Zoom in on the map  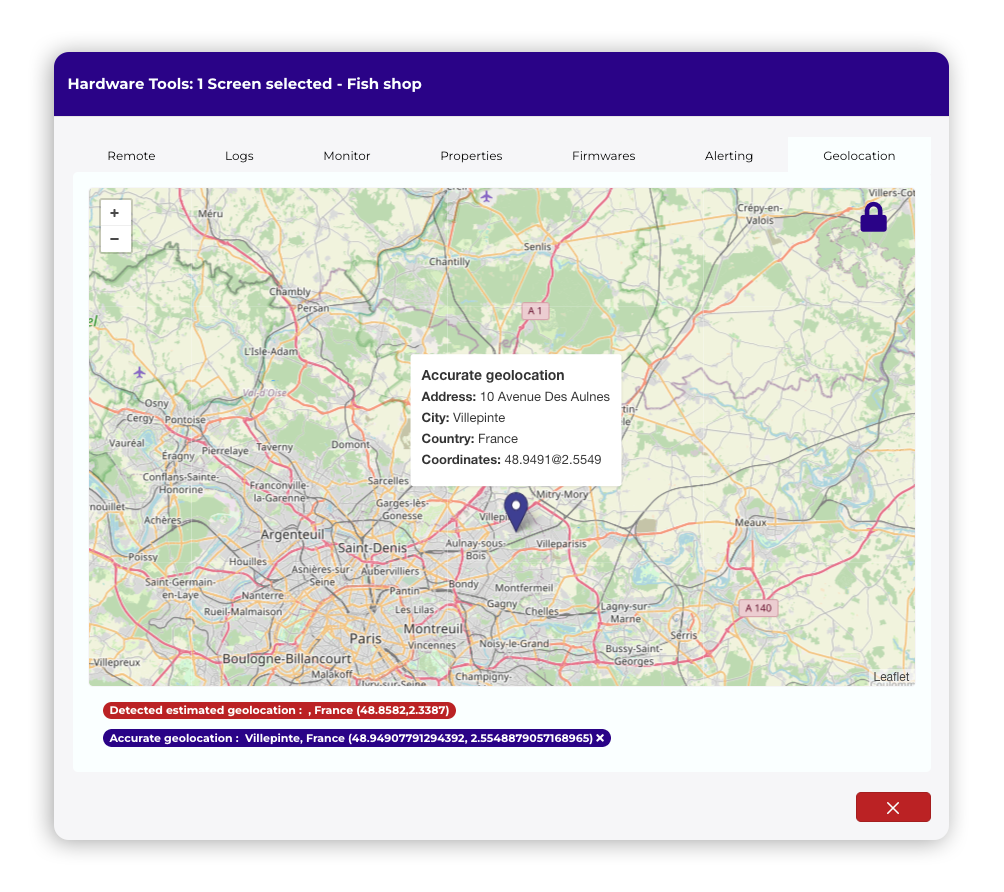[115, 213]
